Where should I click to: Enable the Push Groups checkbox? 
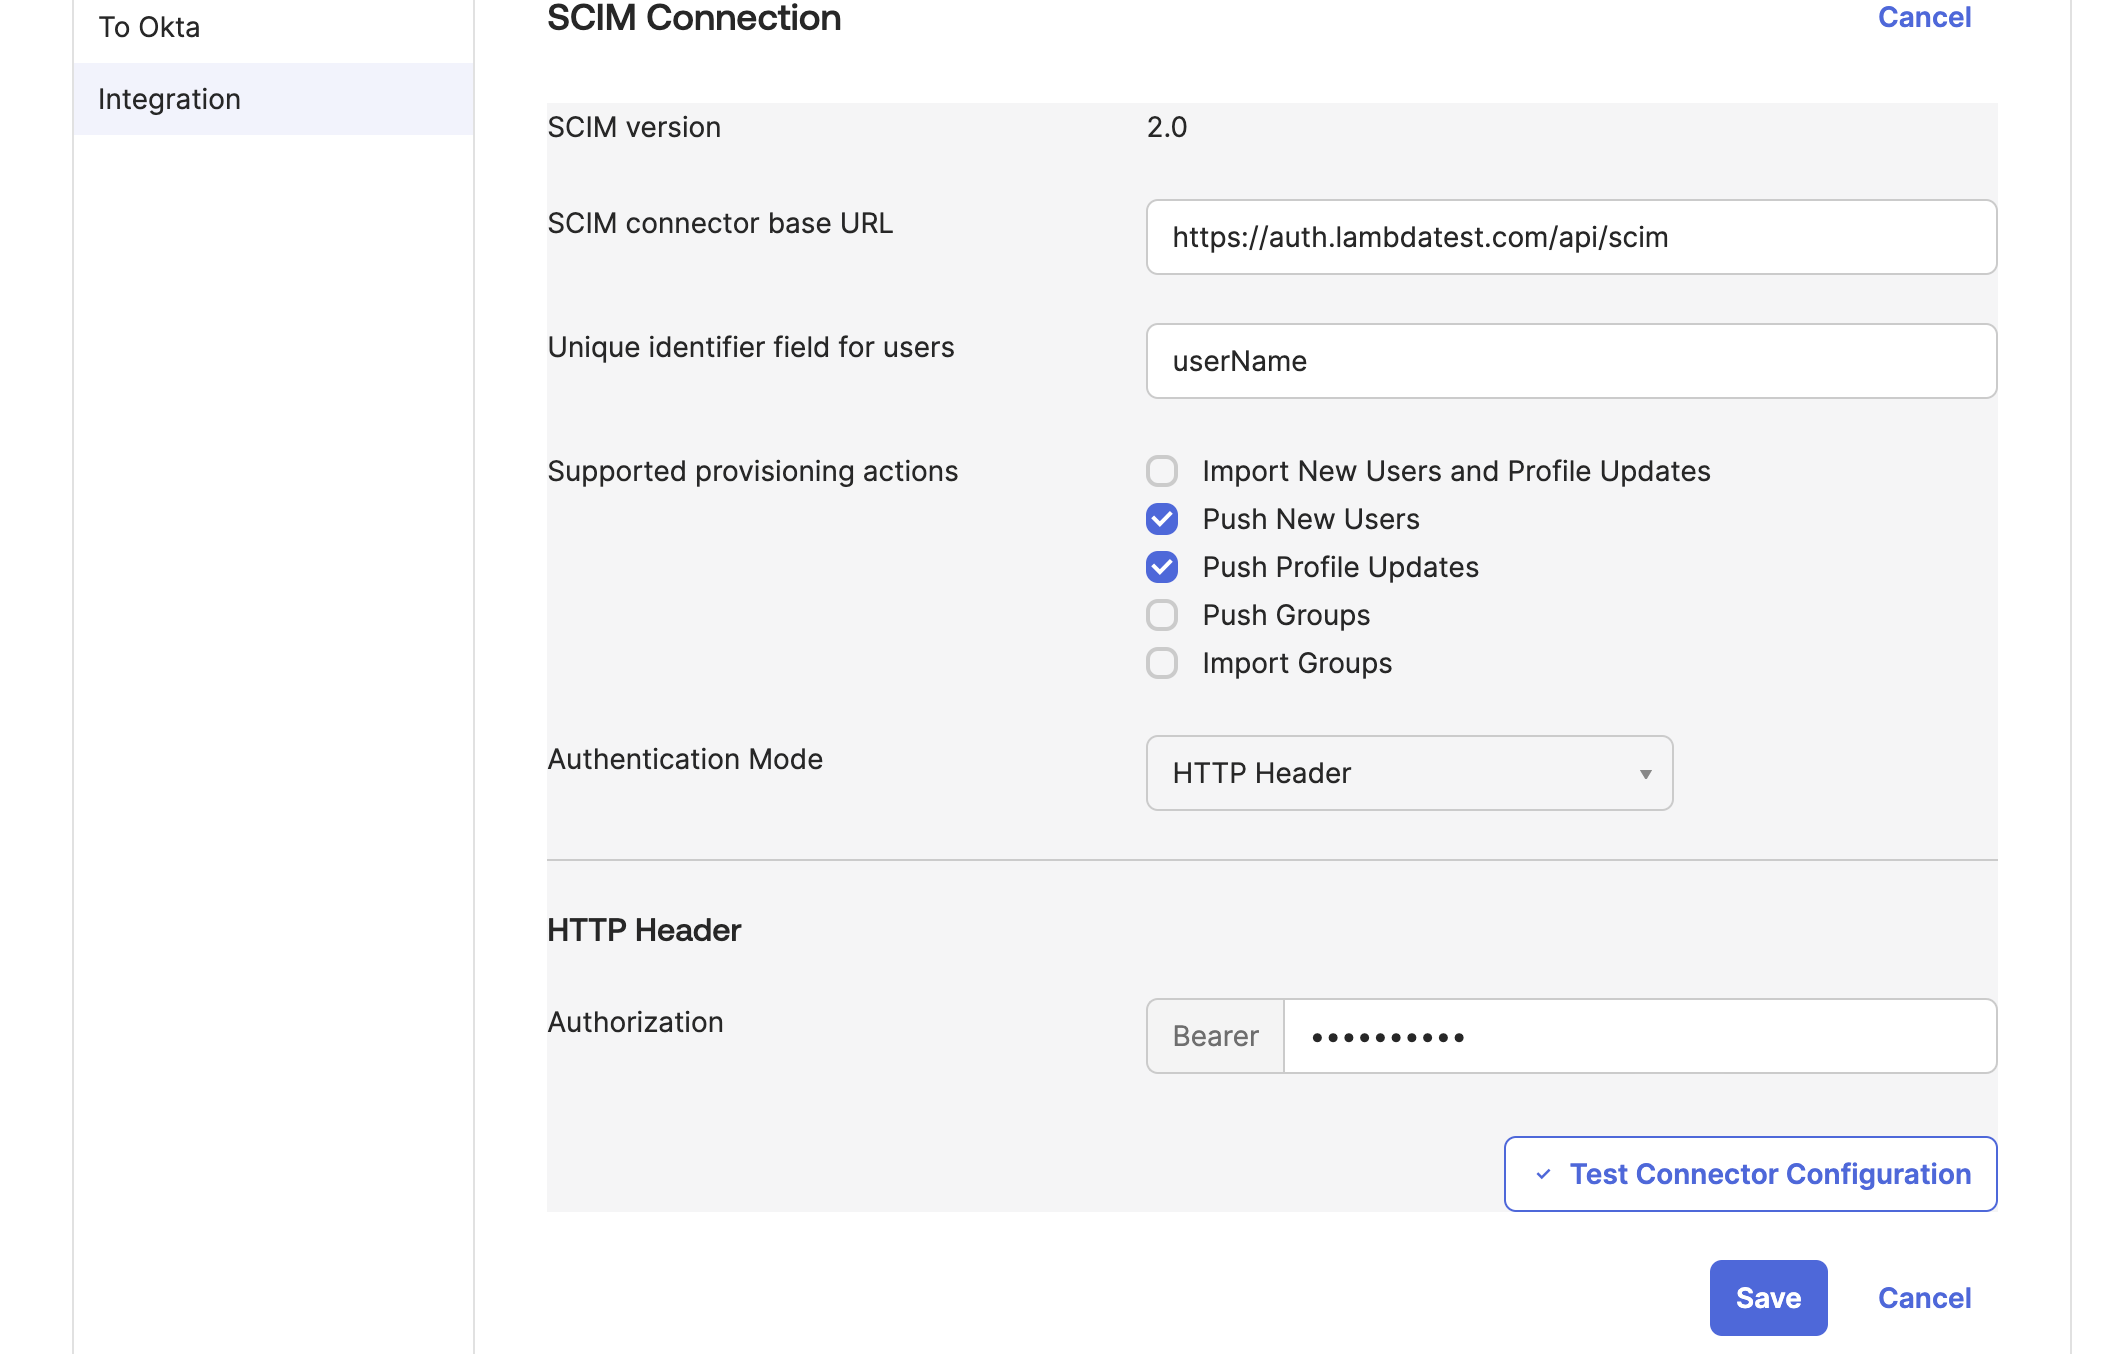1162,615
